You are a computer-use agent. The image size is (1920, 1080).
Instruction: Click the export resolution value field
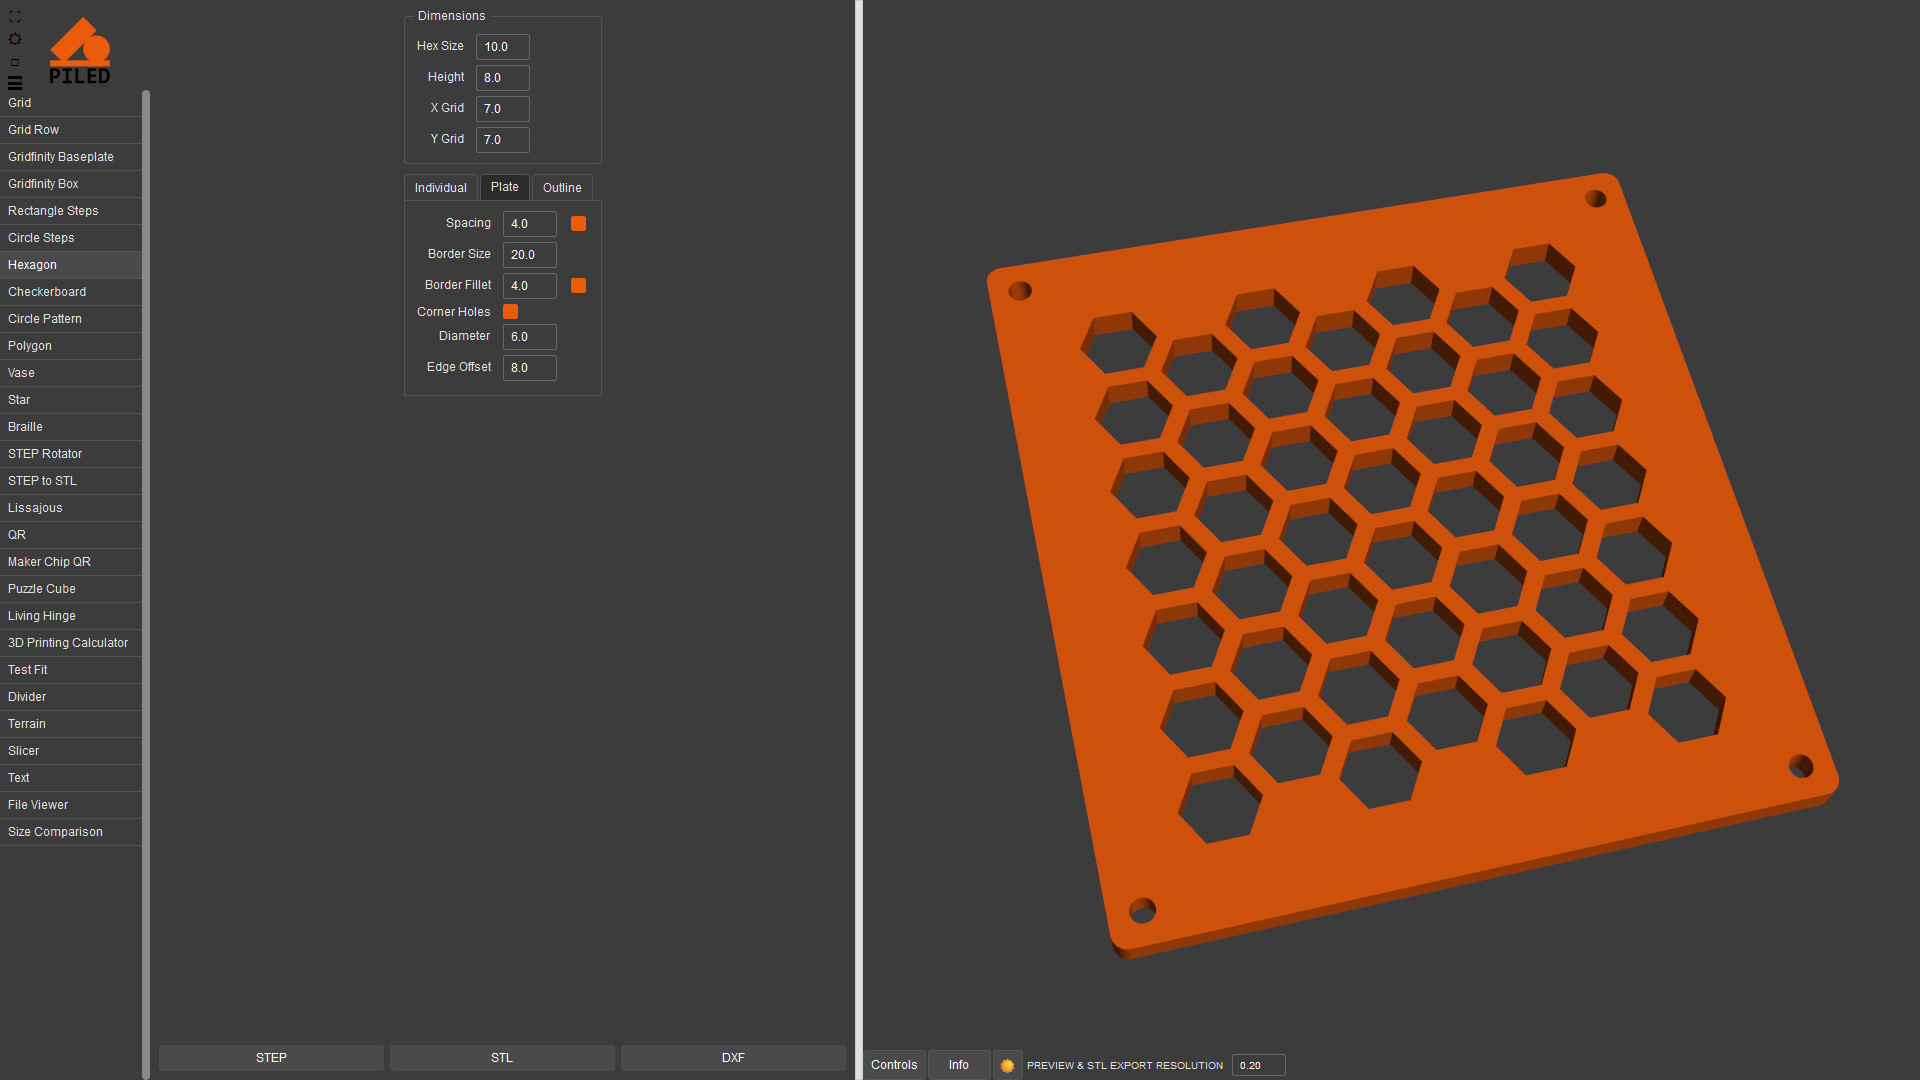tap(1257, 1065)
